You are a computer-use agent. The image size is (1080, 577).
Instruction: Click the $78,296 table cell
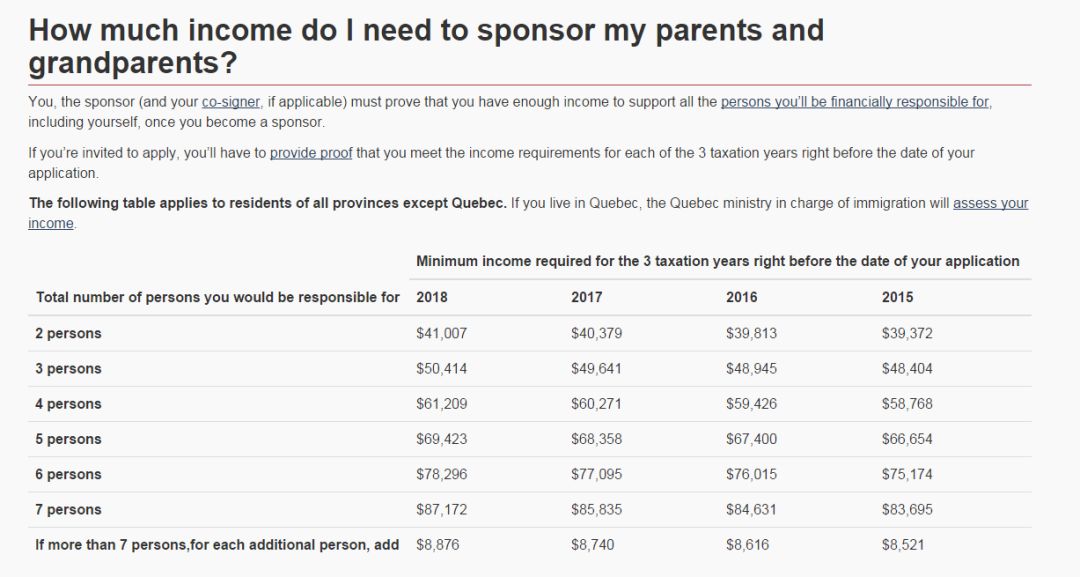441,474
